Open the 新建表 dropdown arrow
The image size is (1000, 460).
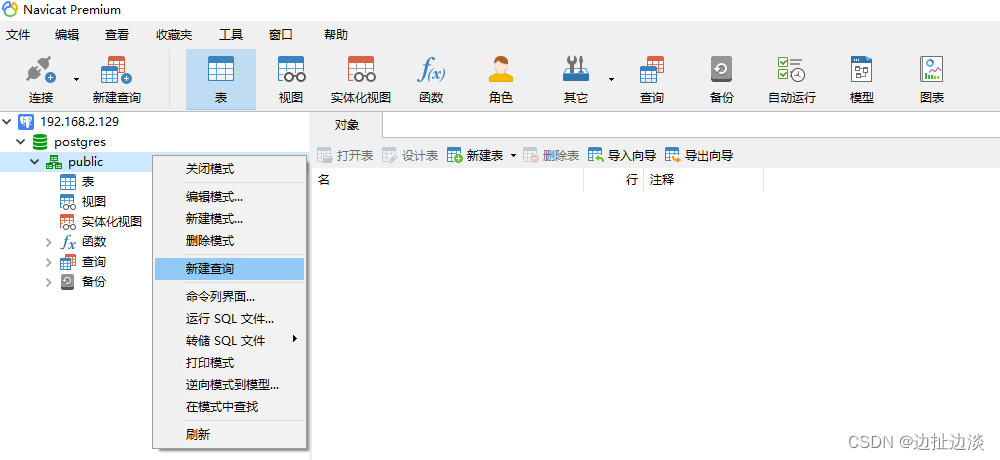pos(513,156)
